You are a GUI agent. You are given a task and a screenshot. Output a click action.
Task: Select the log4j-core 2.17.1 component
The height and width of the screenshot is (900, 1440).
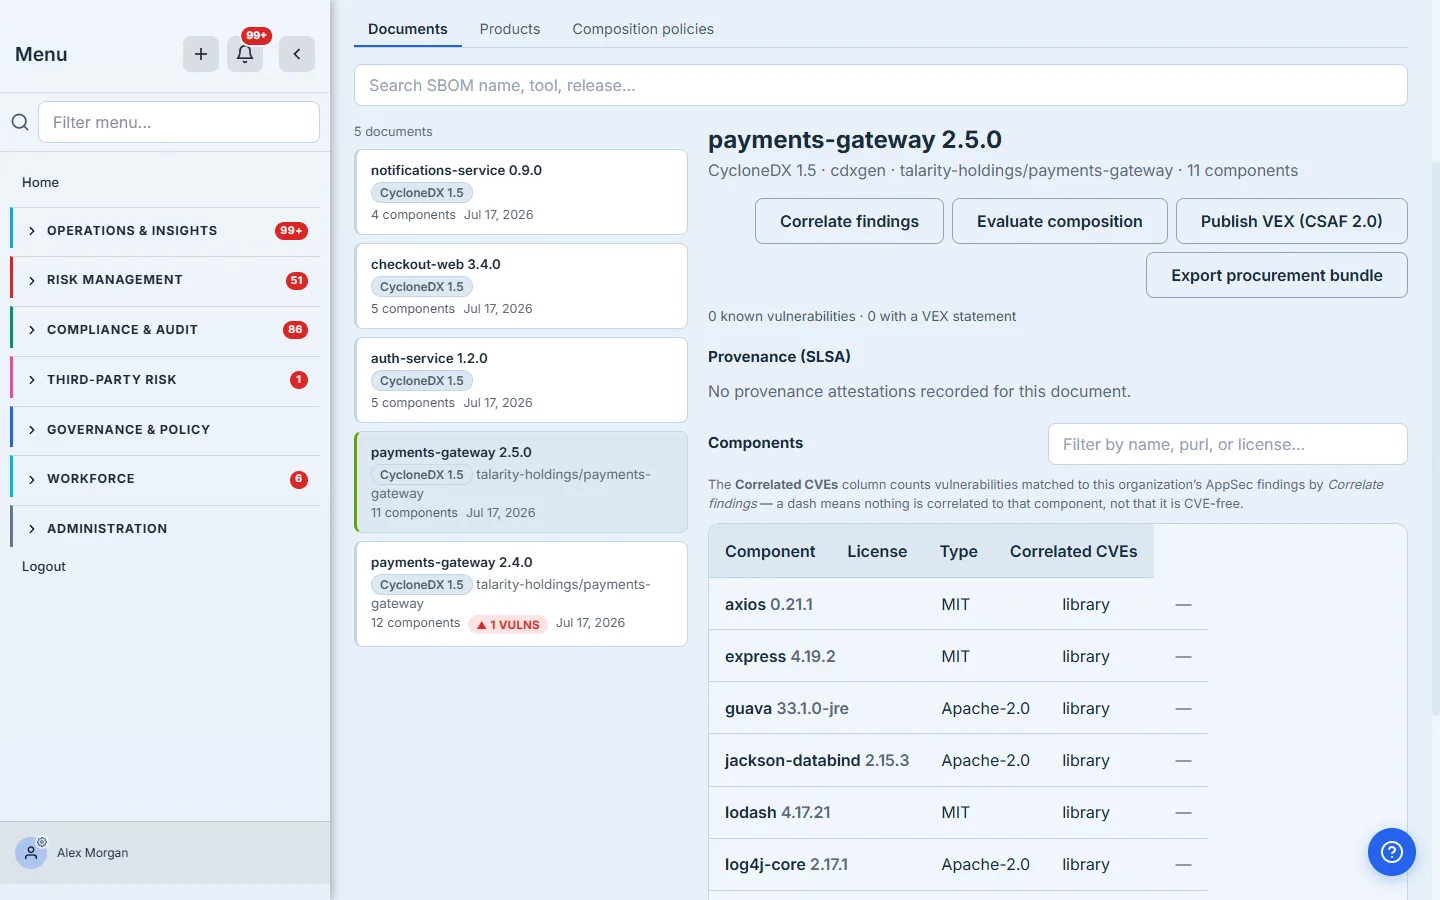coord(958,864)
